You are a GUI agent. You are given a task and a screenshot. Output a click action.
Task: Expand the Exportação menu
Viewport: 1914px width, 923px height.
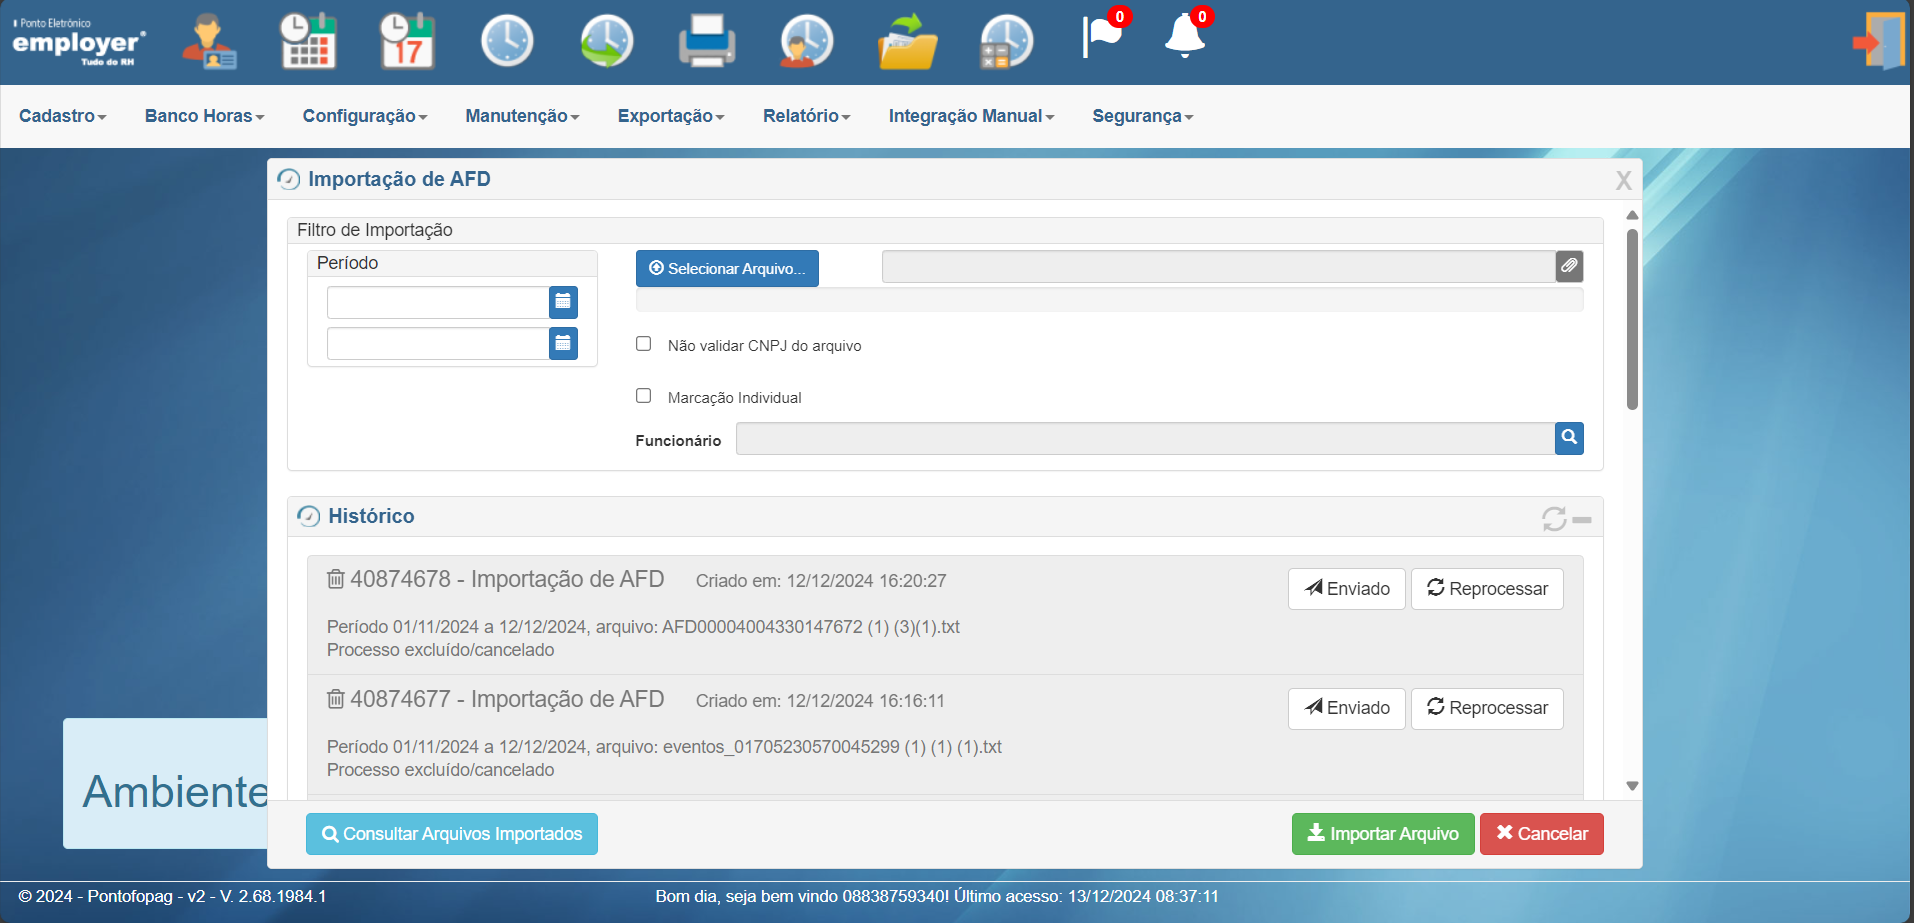pyautogui.click(x=671, y=116)
